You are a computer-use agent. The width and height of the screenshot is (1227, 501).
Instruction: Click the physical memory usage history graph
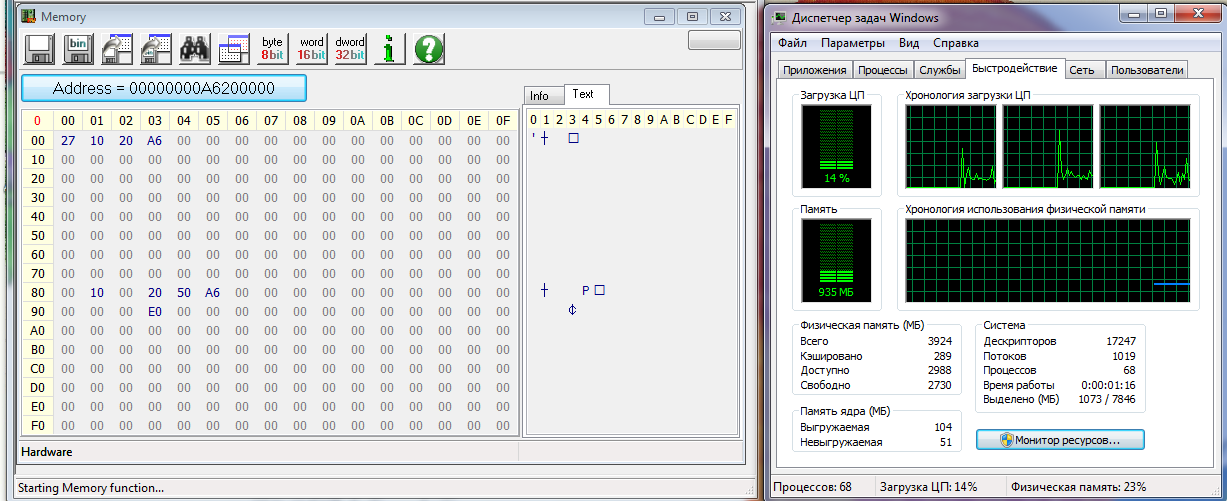coord(1048,262)
